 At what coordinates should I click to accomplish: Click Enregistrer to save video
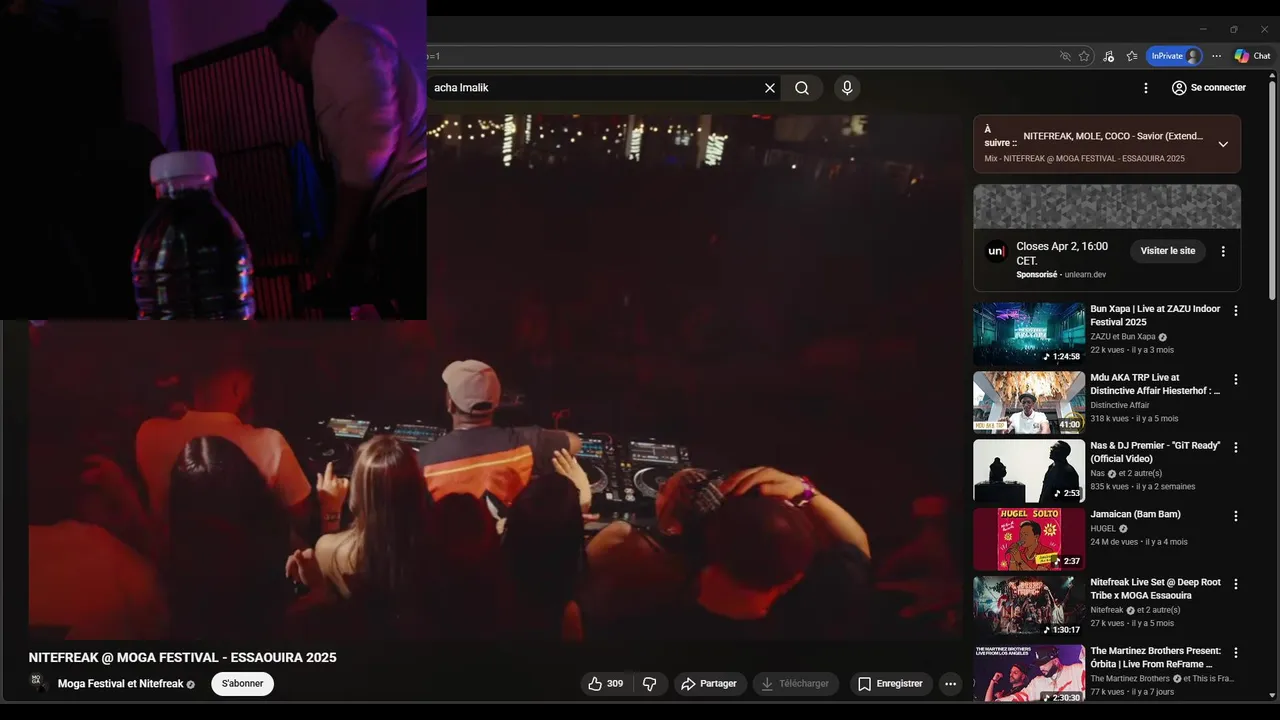click(x=891, y=684)
